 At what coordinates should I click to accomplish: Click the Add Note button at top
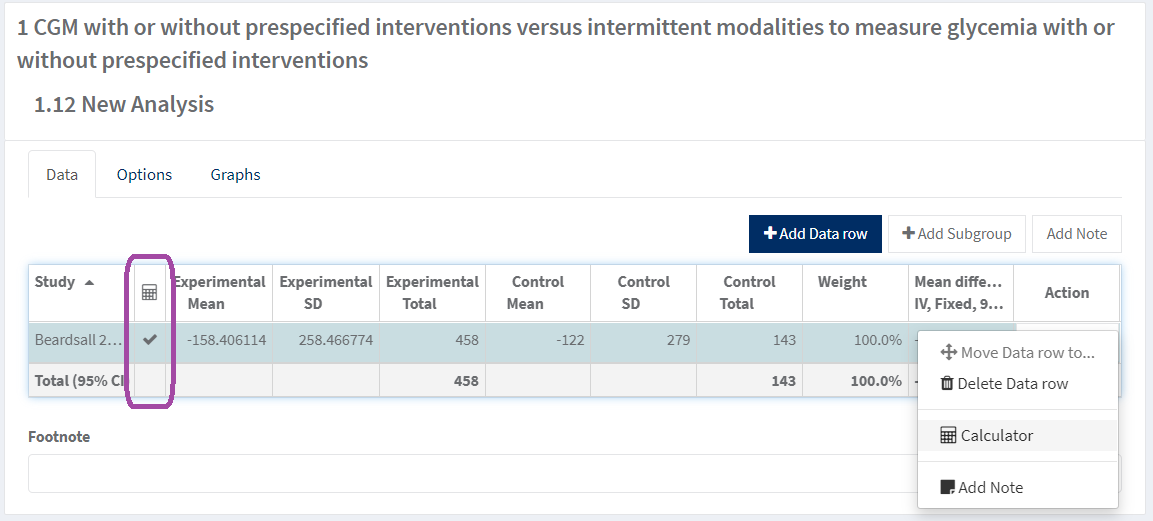1076,233
